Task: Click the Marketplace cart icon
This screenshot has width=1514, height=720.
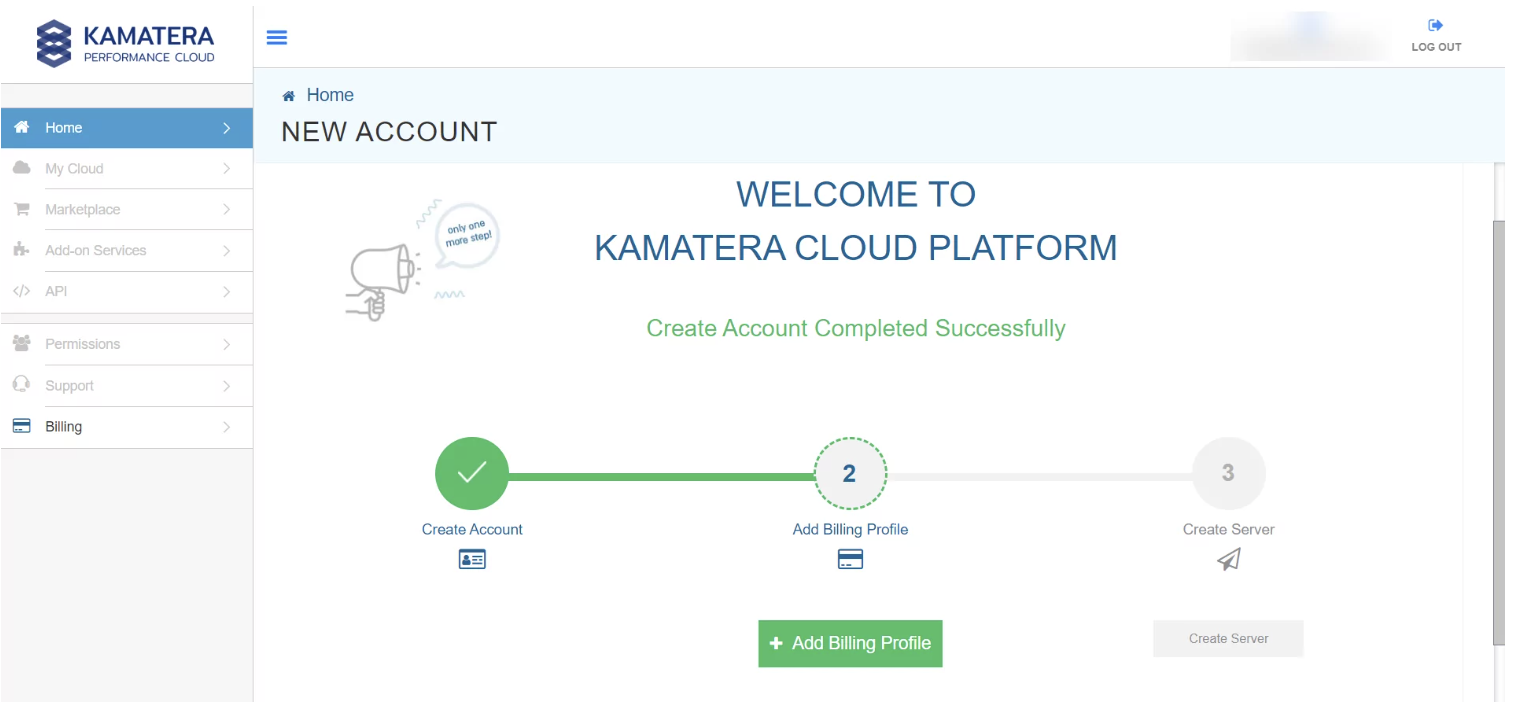Action: coord(21,210)
